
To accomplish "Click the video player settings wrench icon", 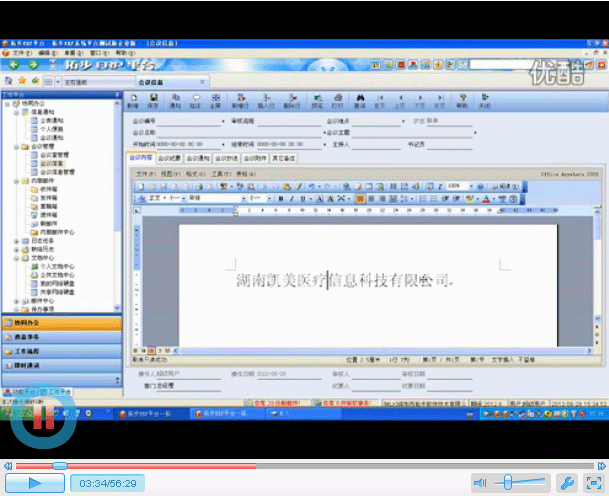I will click(565, 482).
